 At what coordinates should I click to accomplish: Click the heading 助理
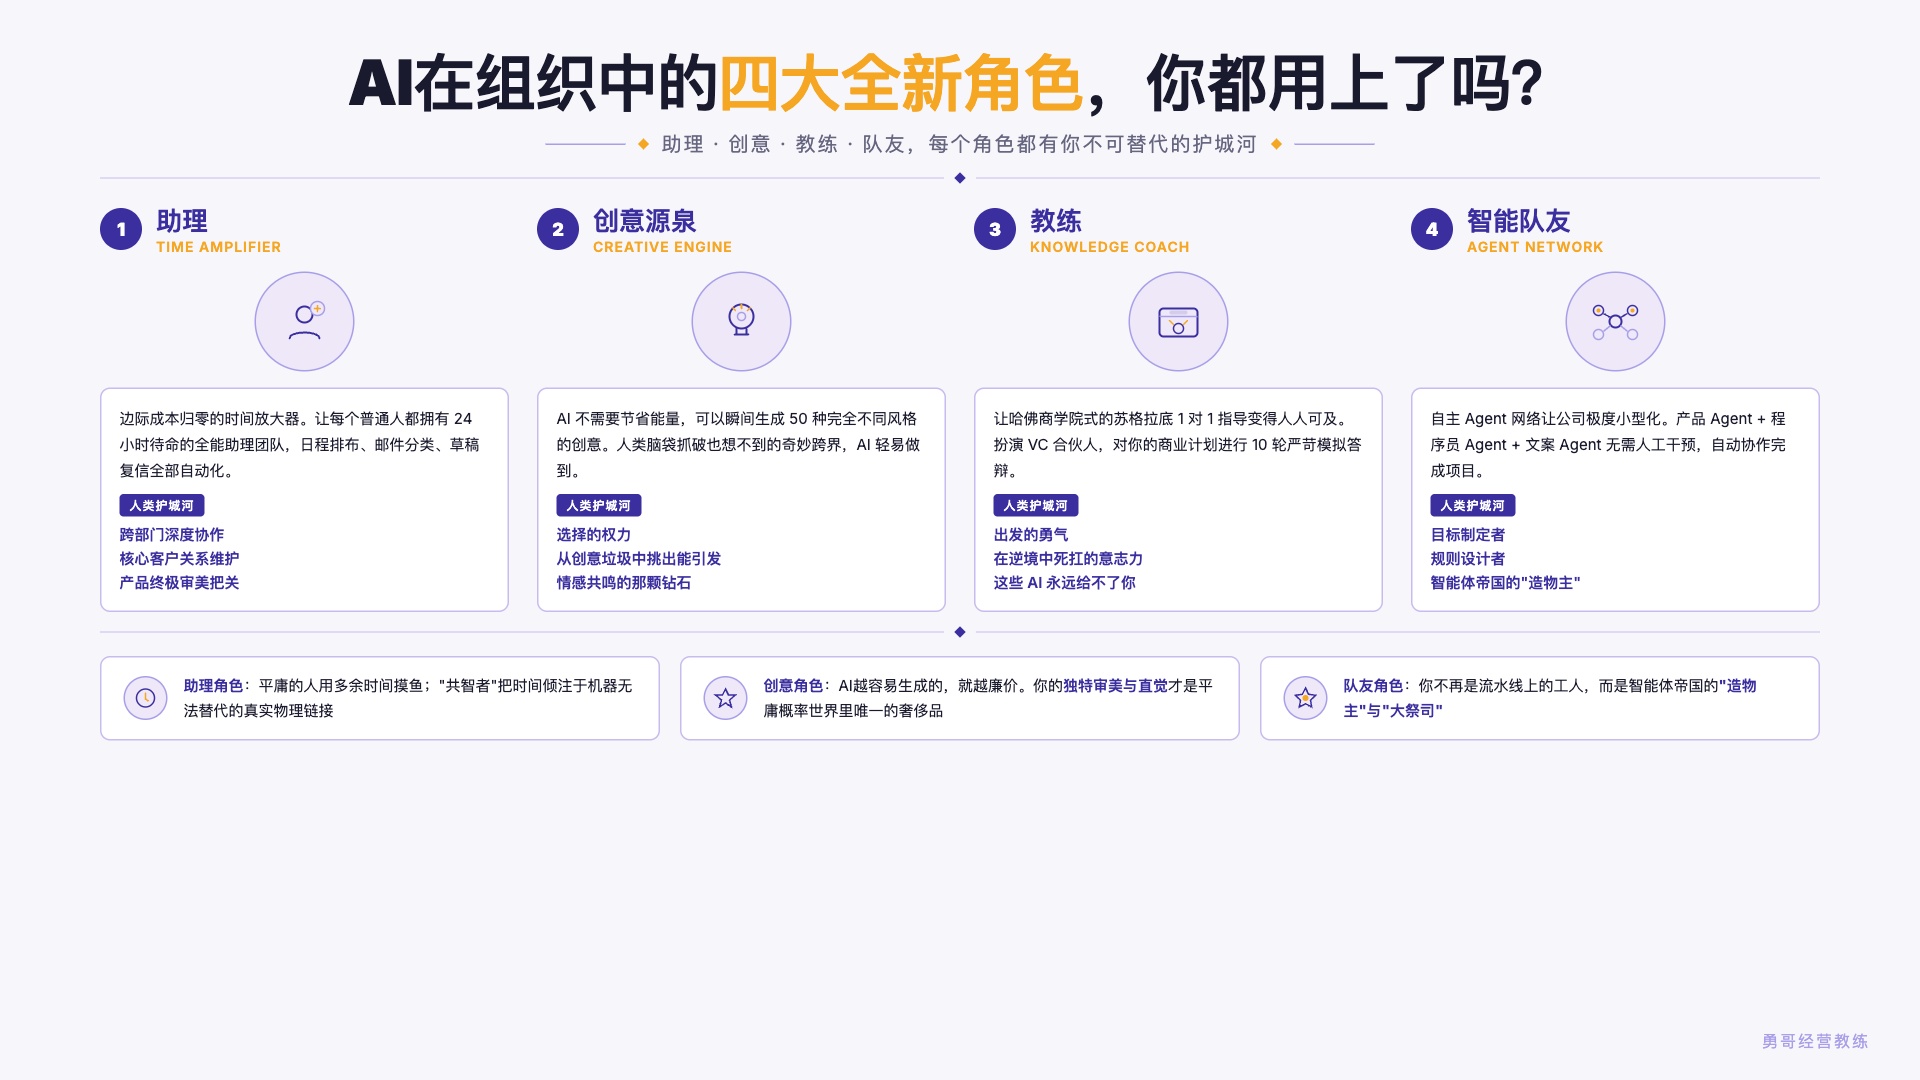(x=182, y=221)
